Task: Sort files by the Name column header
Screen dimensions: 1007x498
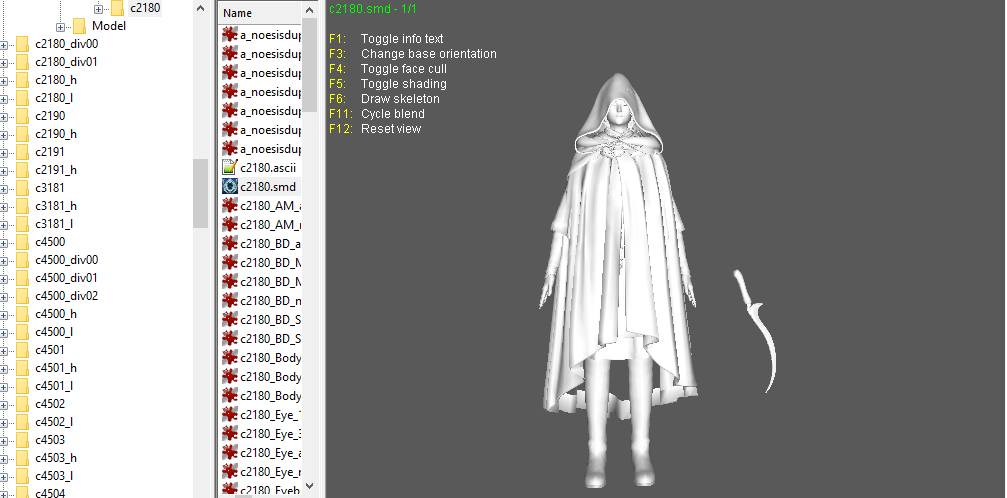Action: pyautogui.click(x=260, y=13)
